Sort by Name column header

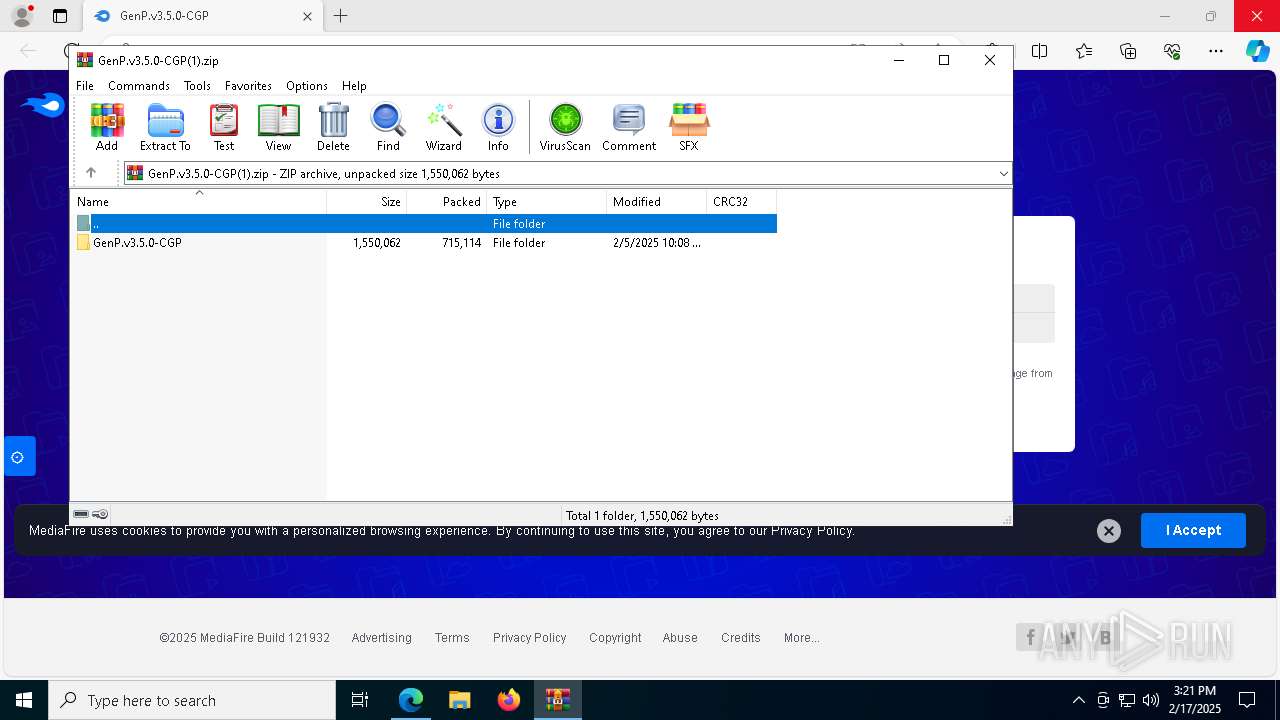198,202
